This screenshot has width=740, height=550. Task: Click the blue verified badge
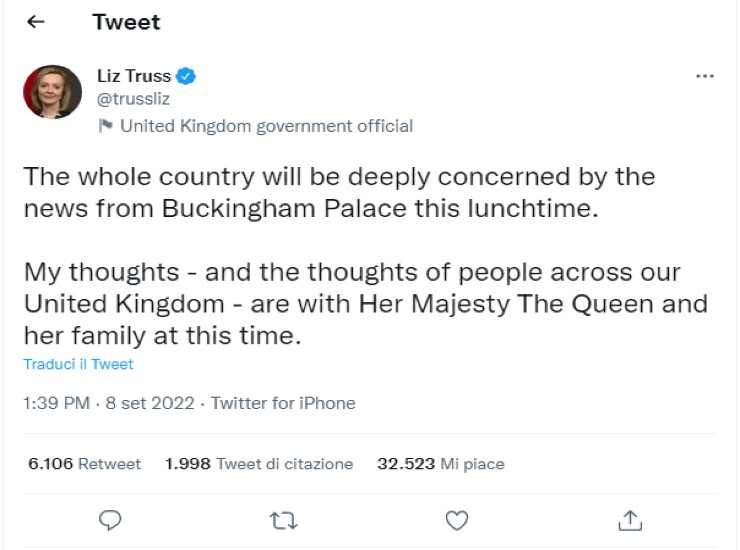tap(186, 76)
